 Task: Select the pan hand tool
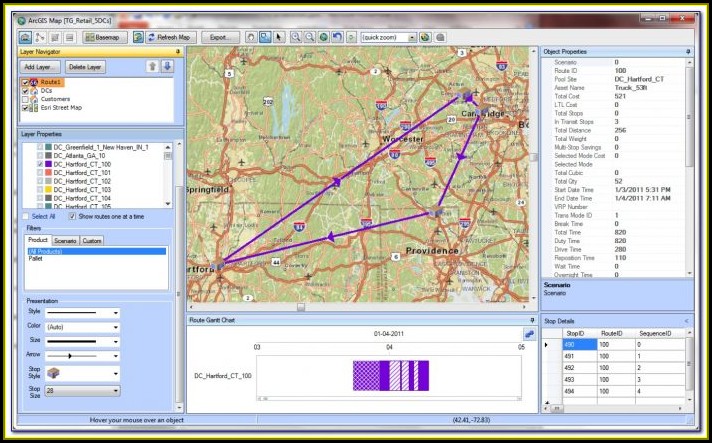click(250, 37)
